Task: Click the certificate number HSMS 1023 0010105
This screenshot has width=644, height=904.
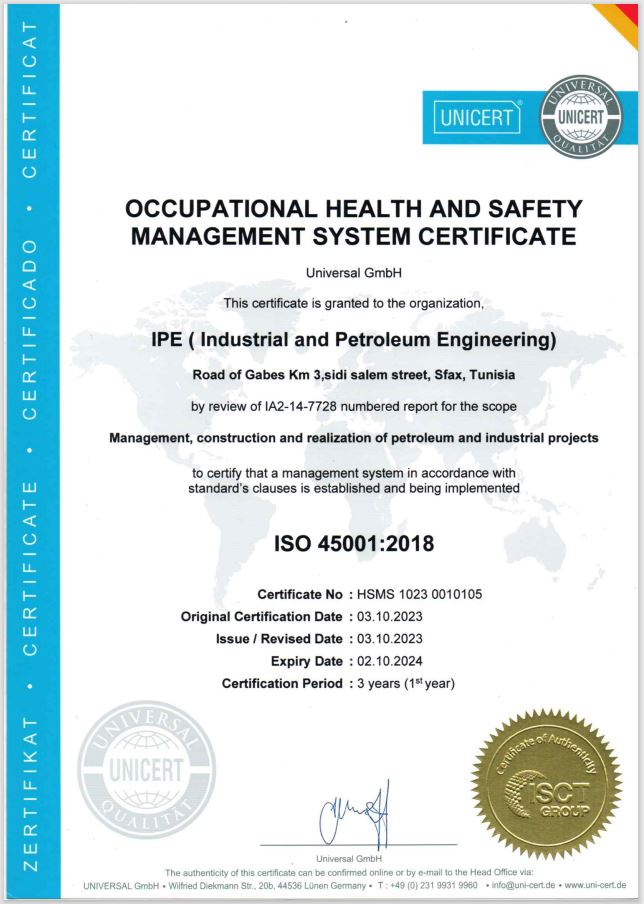Action: pyautogui.click(x=419, y=593)
